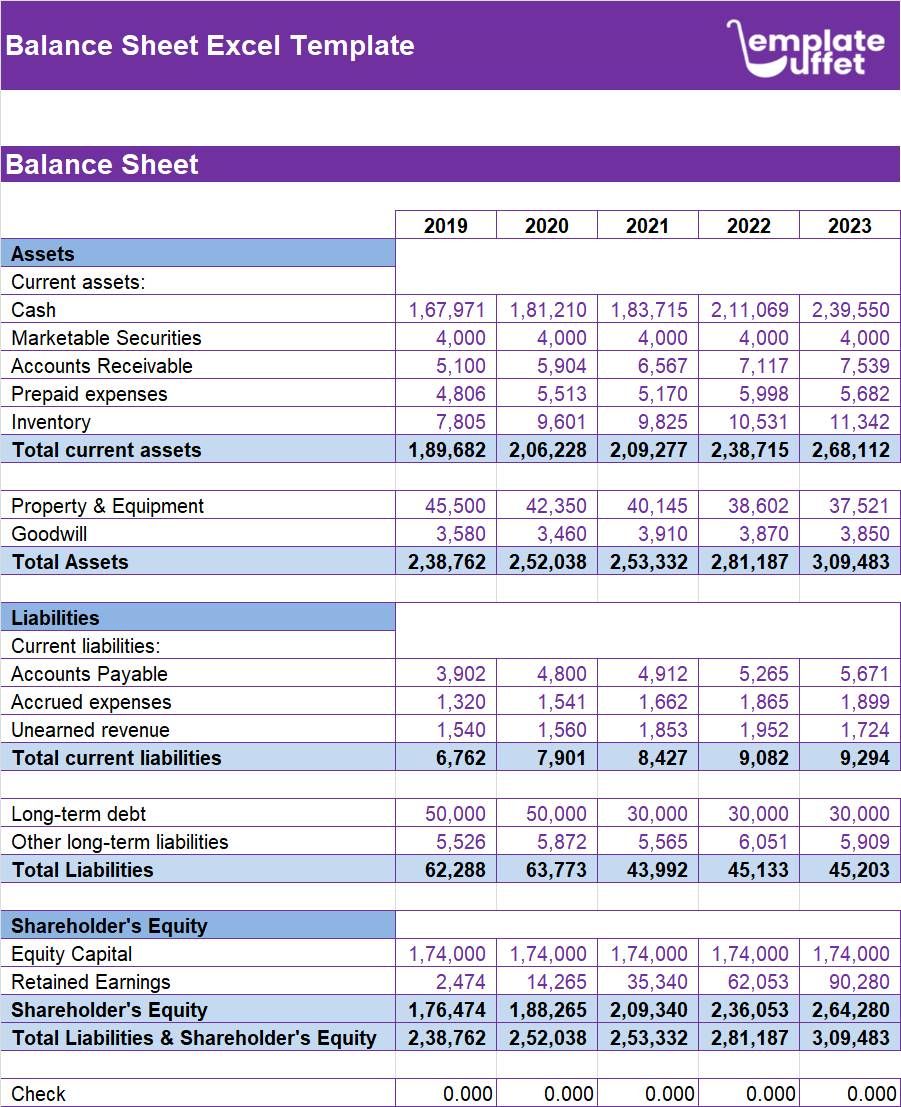This screenshot has width=901, height=1107.
Task: Select the Long-term debt value for 2019
Action: pos(458,814)
